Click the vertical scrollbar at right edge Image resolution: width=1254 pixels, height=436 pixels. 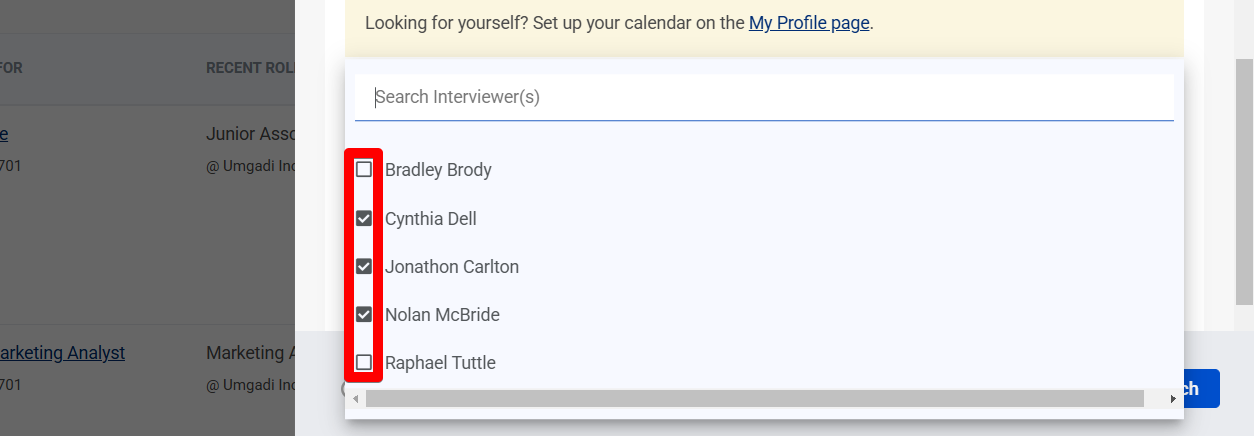pos(1244,180)
